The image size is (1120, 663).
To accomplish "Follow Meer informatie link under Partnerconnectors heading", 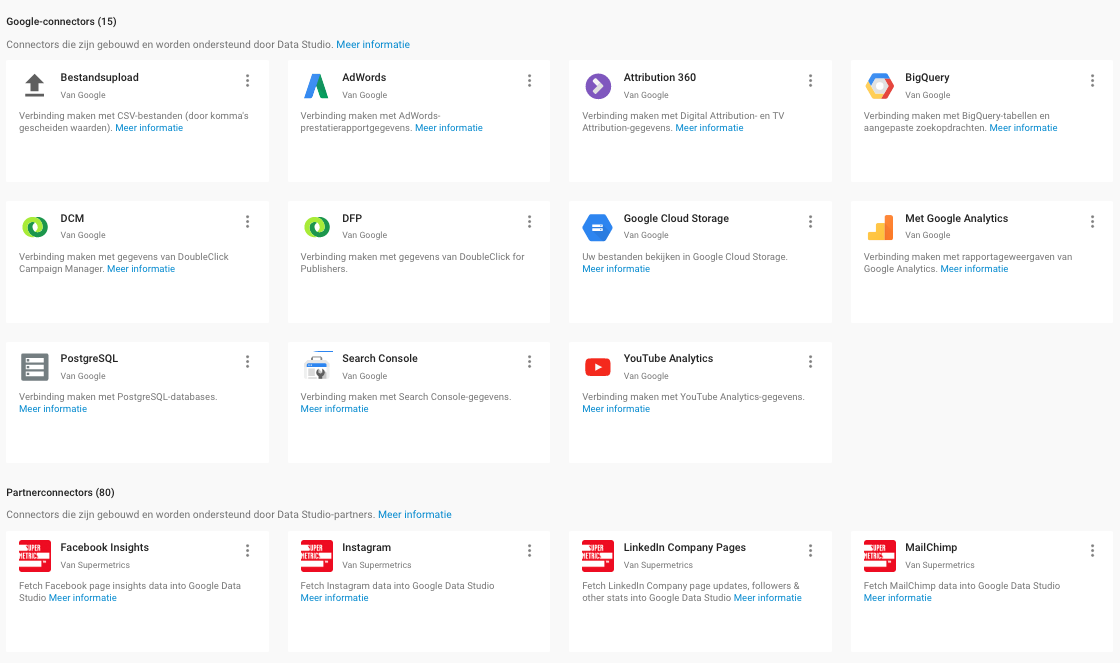I will pyautogui.click(x=415, y=514).
